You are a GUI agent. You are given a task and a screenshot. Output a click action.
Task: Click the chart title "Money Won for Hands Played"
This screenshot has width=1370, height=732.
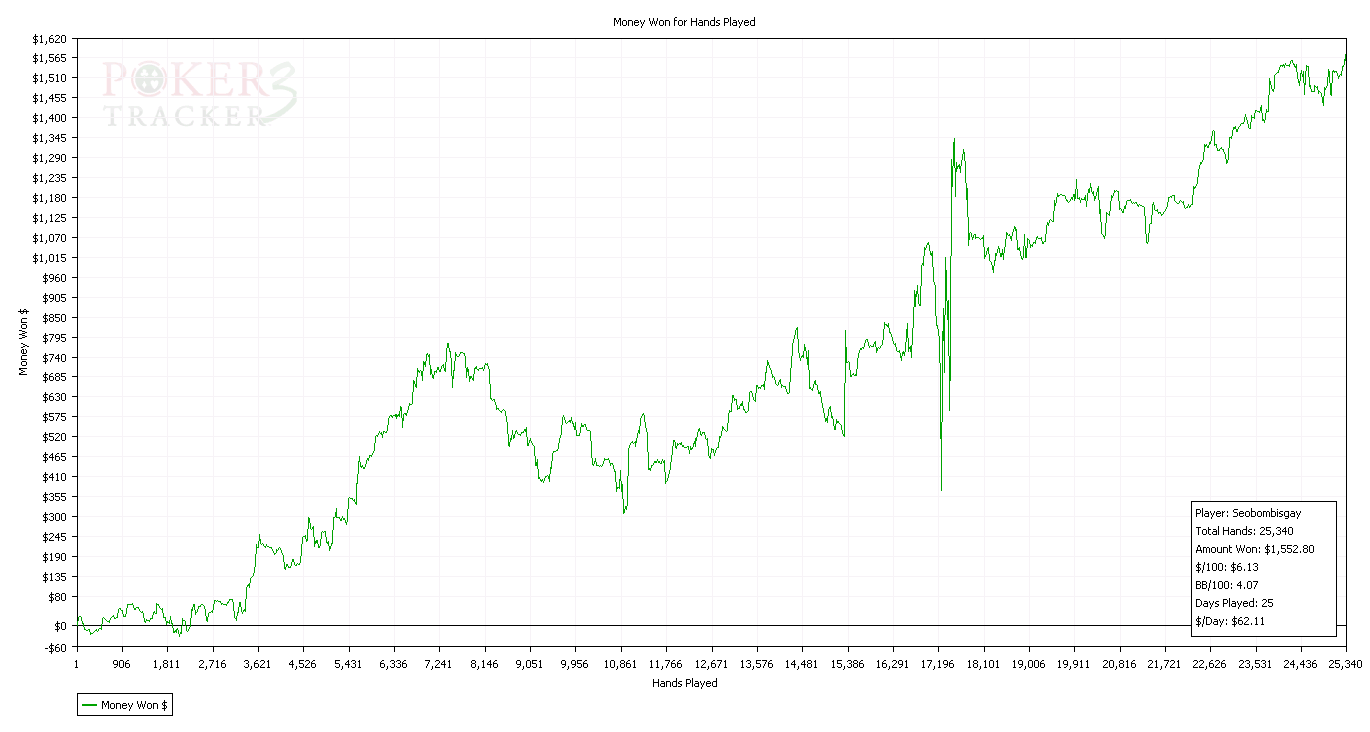tap(684, 22)
